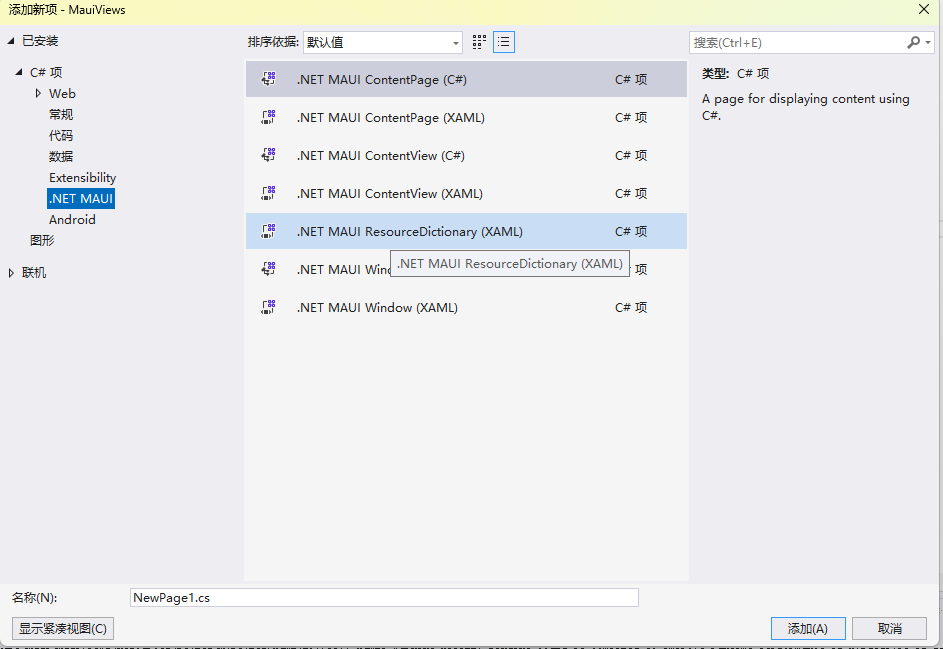Screen dimensions: 943x649
Task: Click the ResourceDictionary (XAML) template icon
Action: pyautogui.click(x=268, y=231)
